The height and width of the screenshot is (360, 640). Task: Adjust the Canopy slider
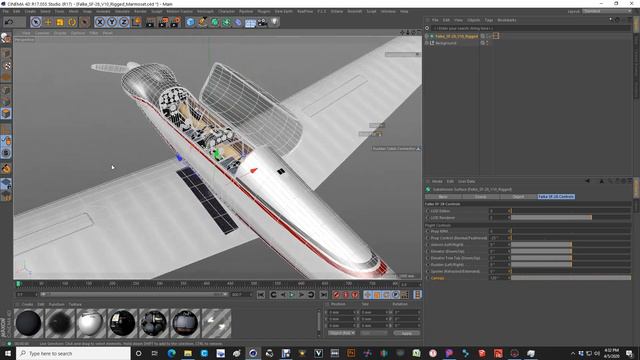coord(571,278)
